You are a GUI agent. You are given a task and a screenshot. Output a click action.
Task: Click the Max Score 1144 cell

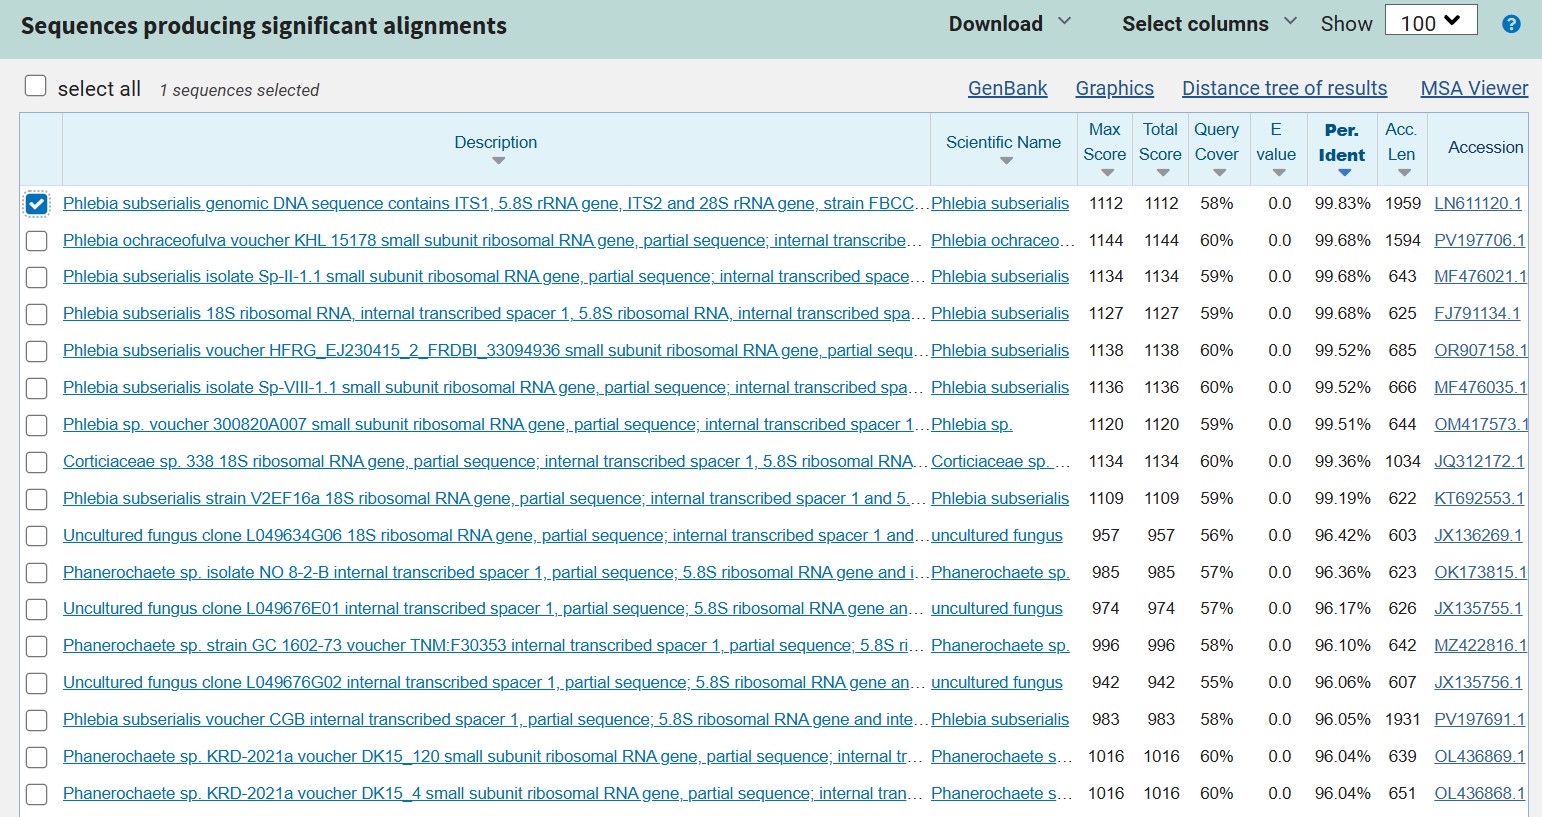point(1106,240)
